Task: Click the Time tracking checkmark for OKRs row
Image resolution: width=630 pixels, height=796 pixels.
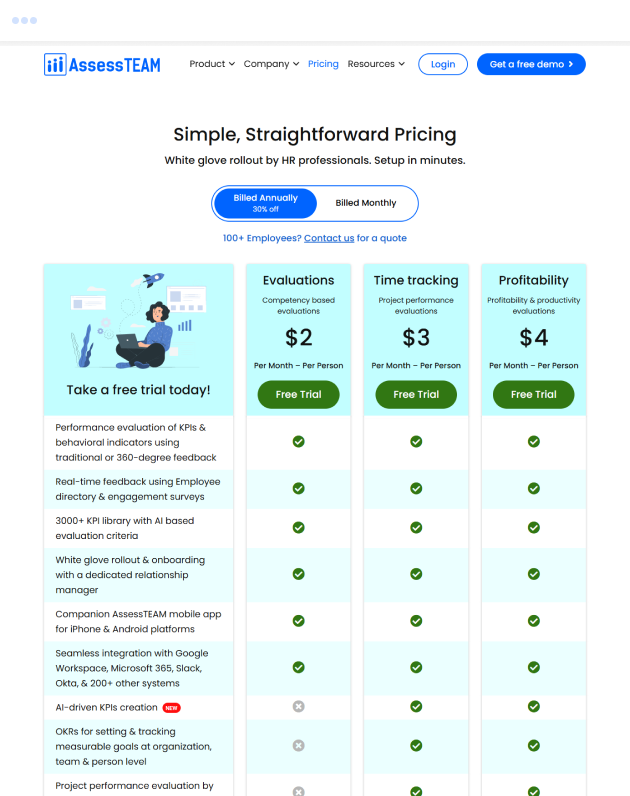Action: (416, 745)
